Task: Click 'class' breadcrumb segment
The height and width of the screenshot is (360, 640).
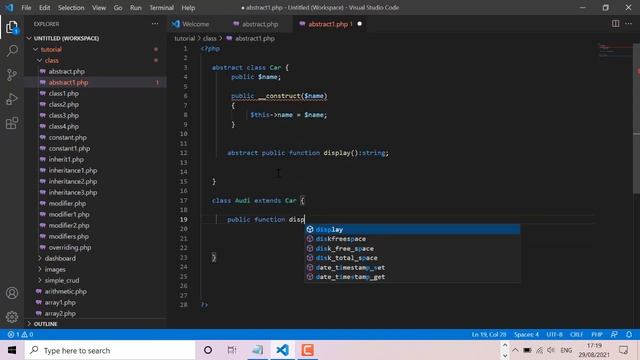Action: (209, 38)
